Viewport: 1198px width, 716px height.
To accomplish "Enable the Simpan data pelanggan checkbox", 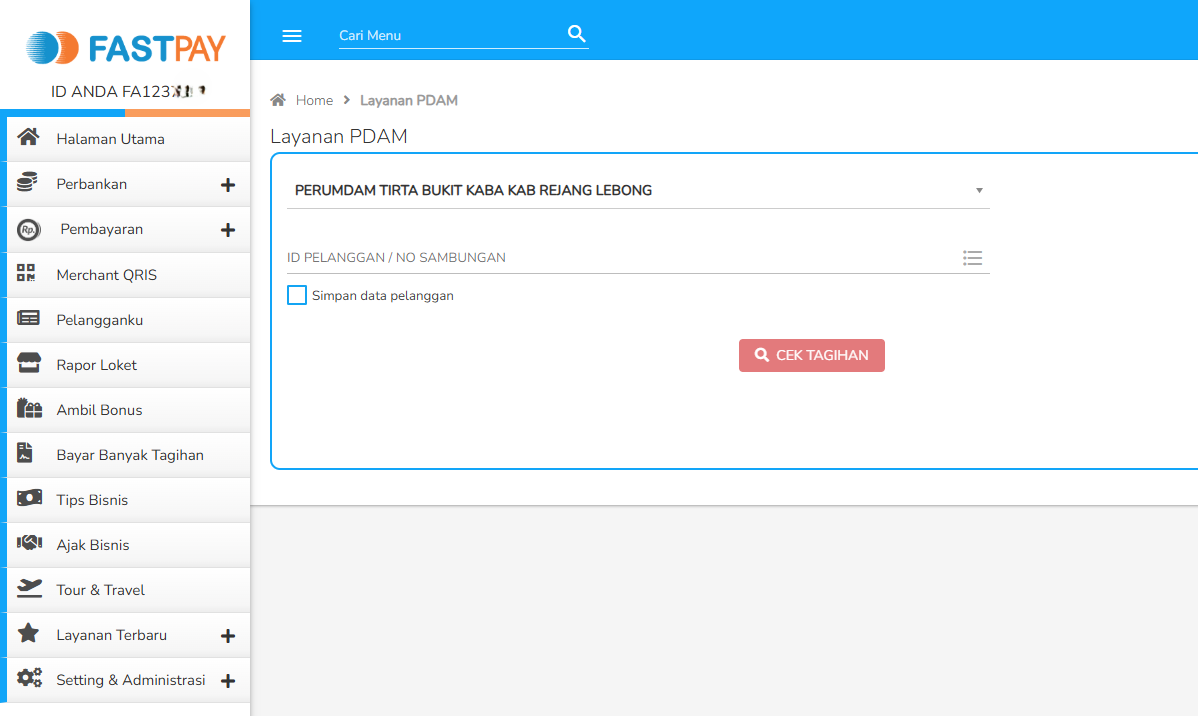I will pos(296,295).
